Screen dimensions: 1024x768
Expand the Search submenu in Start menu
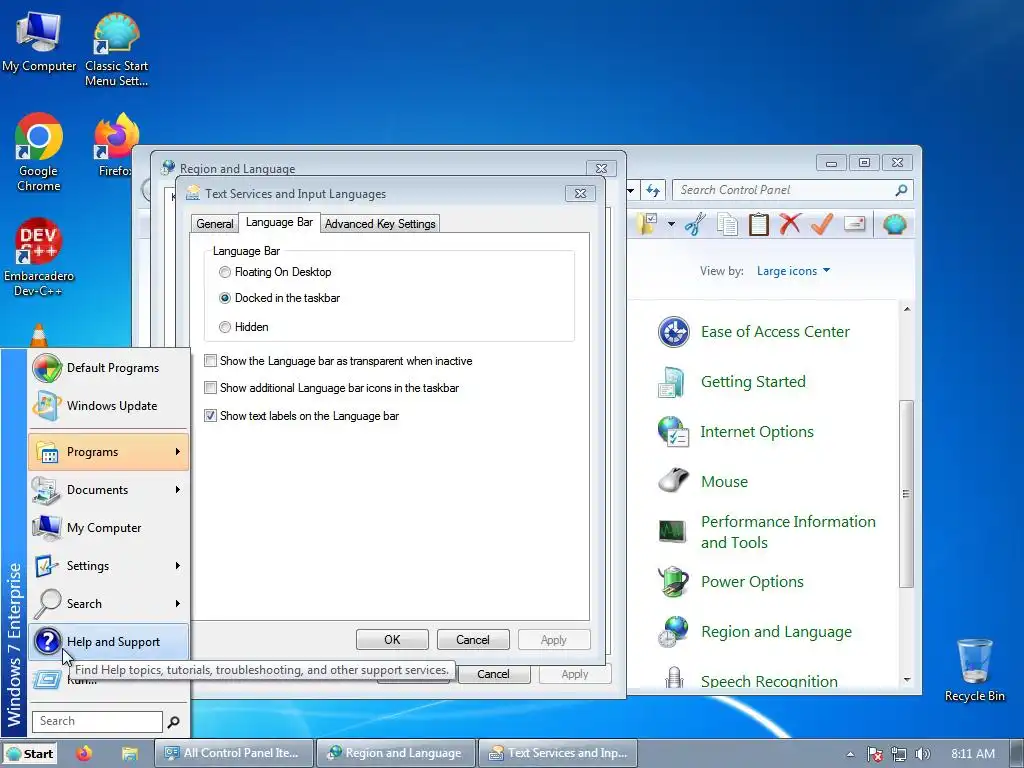coord(109,604)
